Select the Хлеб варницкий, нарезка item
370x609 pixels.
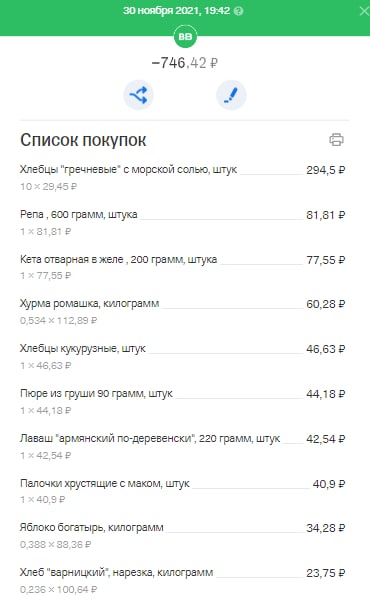click(x=182, y=581)
